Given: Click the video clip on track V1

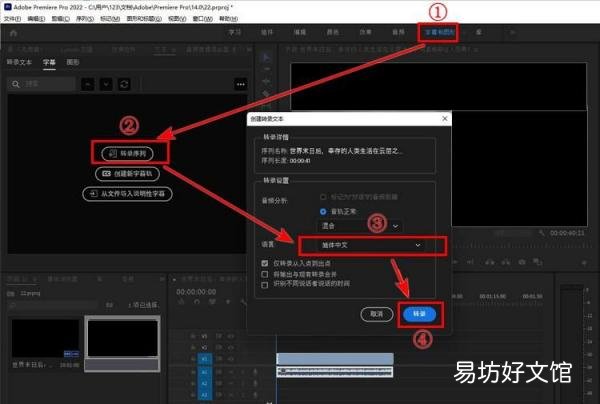Looking at the screenshot, I should 335,359.
